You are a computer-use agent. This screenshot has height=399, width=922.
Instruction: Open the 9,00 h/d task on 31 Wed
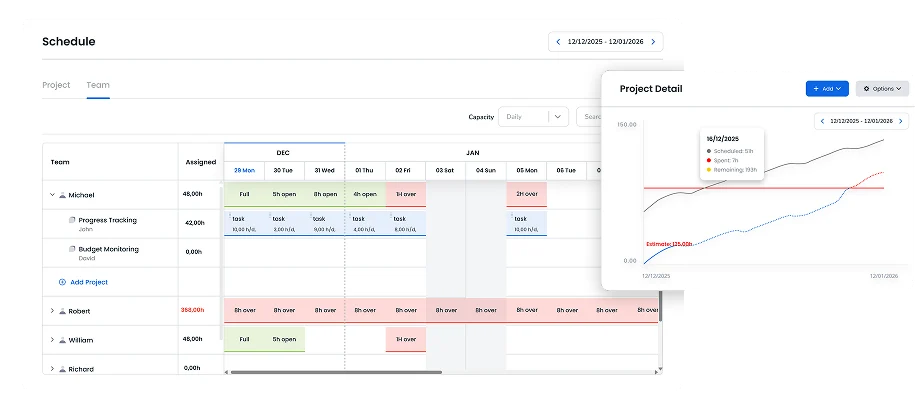pyautogui.click(x=325, y=223)
